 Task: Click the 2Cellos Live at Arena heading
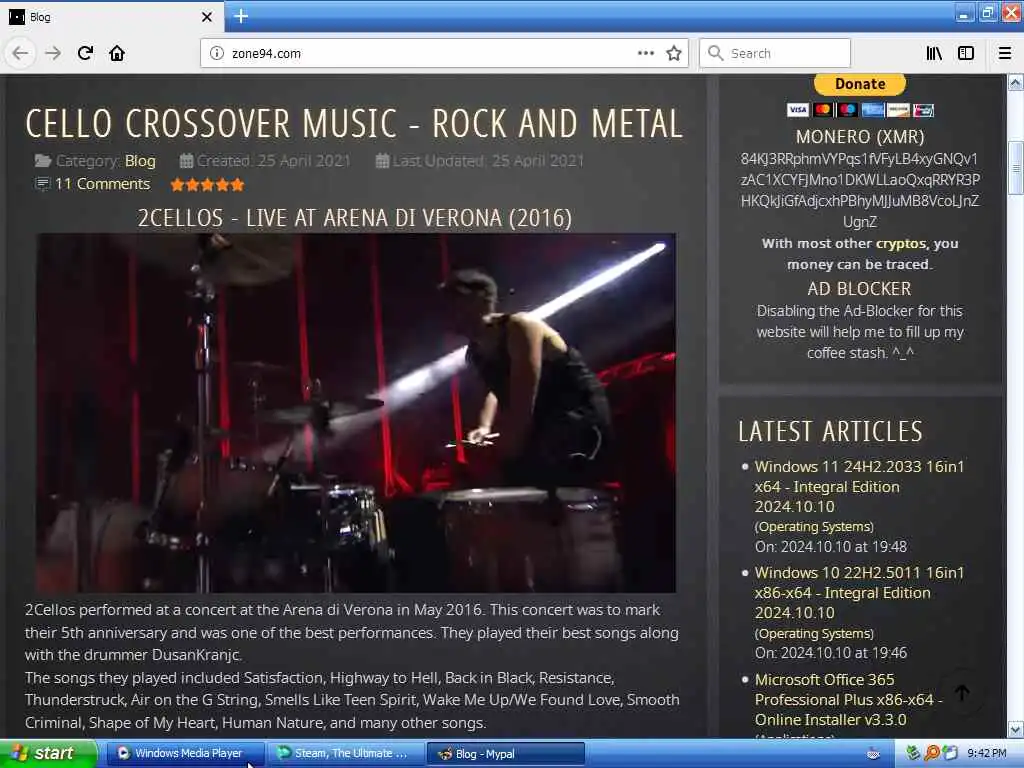pos(355,218)
